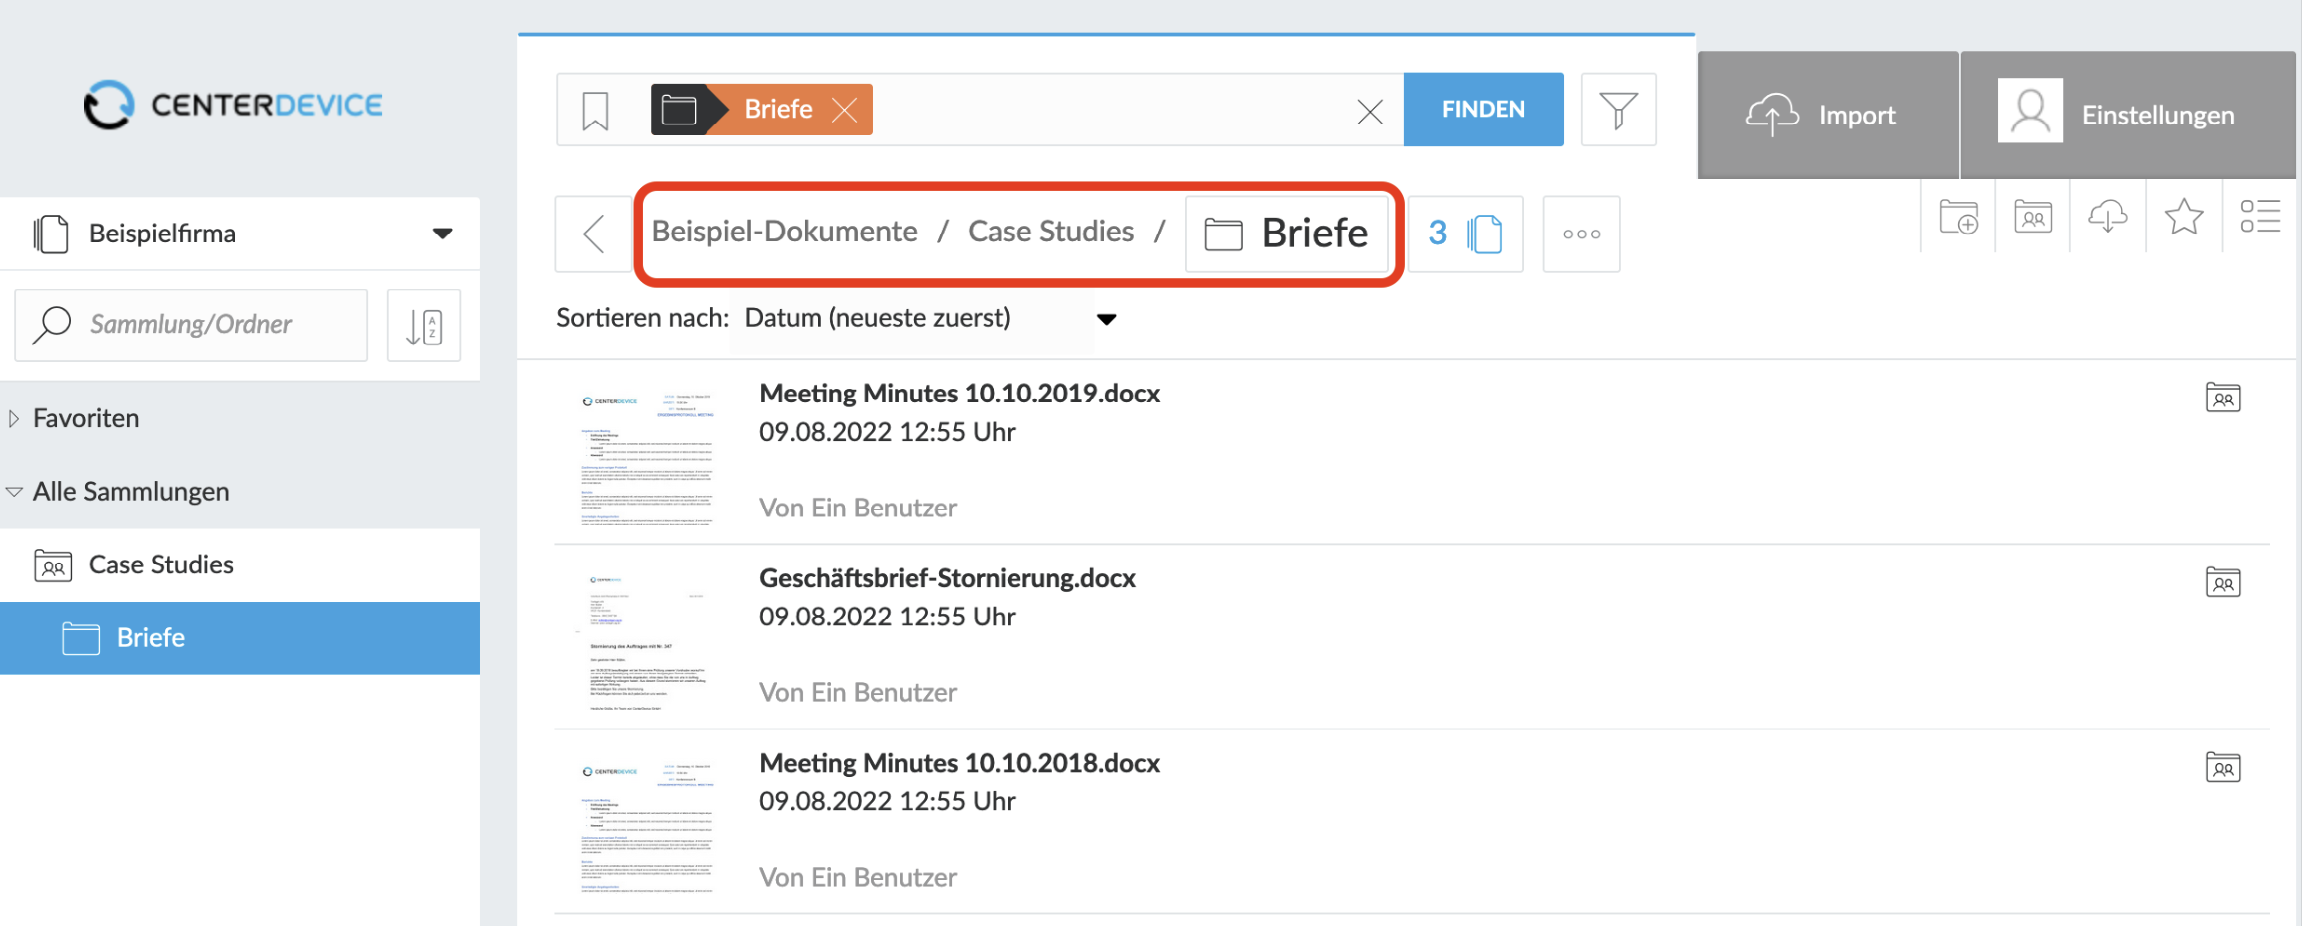Image resolution: width=2302 pixels, height=926 pixels.
Task: Click the 3 documents count button
Action: (x=1466, y=234)
